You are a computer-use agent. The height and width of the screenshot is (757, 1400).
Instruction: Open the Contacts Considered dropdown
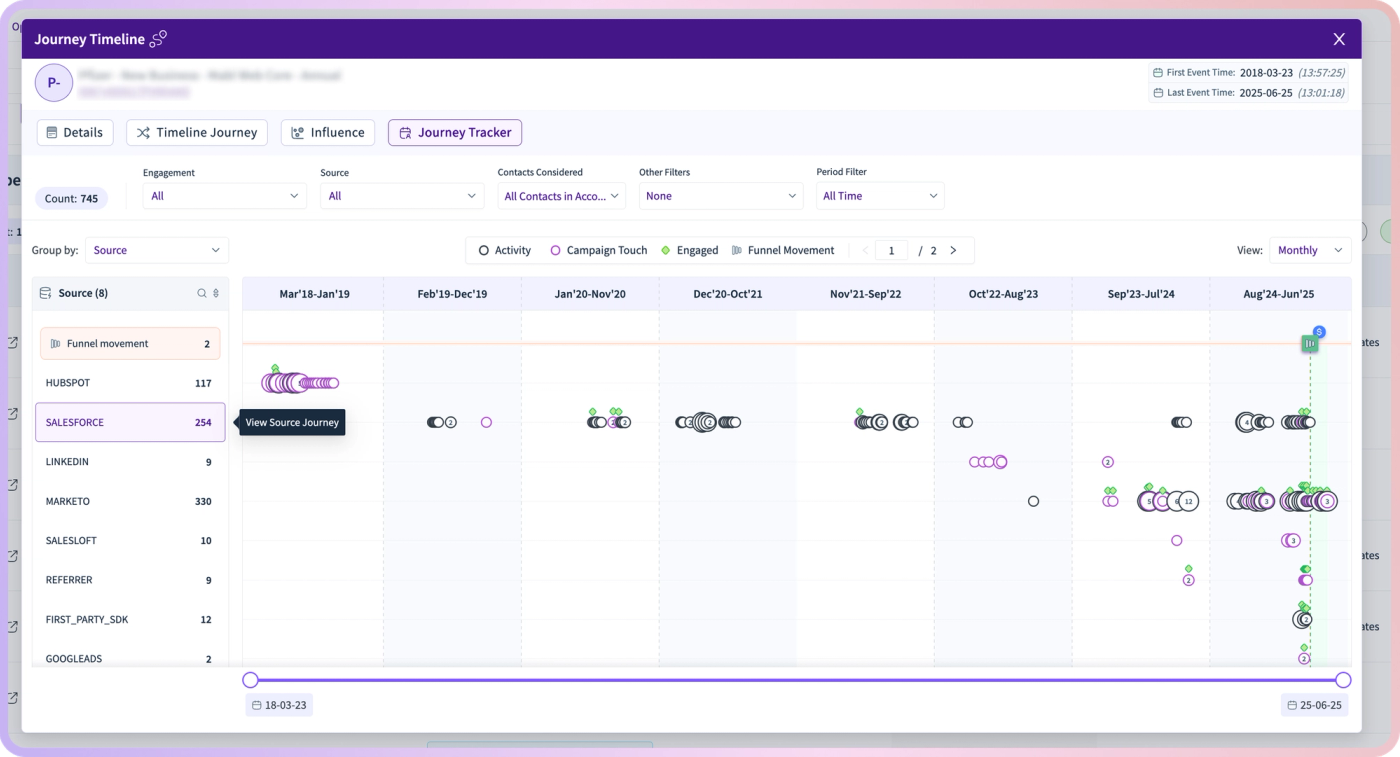(x=562, y=196)
